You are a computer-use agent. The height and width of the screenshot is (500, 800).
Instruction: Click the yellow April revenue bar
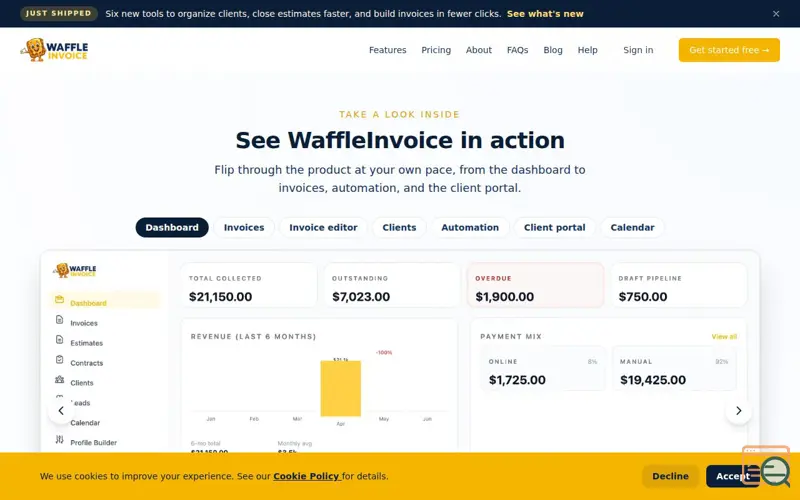coord(340,389)
